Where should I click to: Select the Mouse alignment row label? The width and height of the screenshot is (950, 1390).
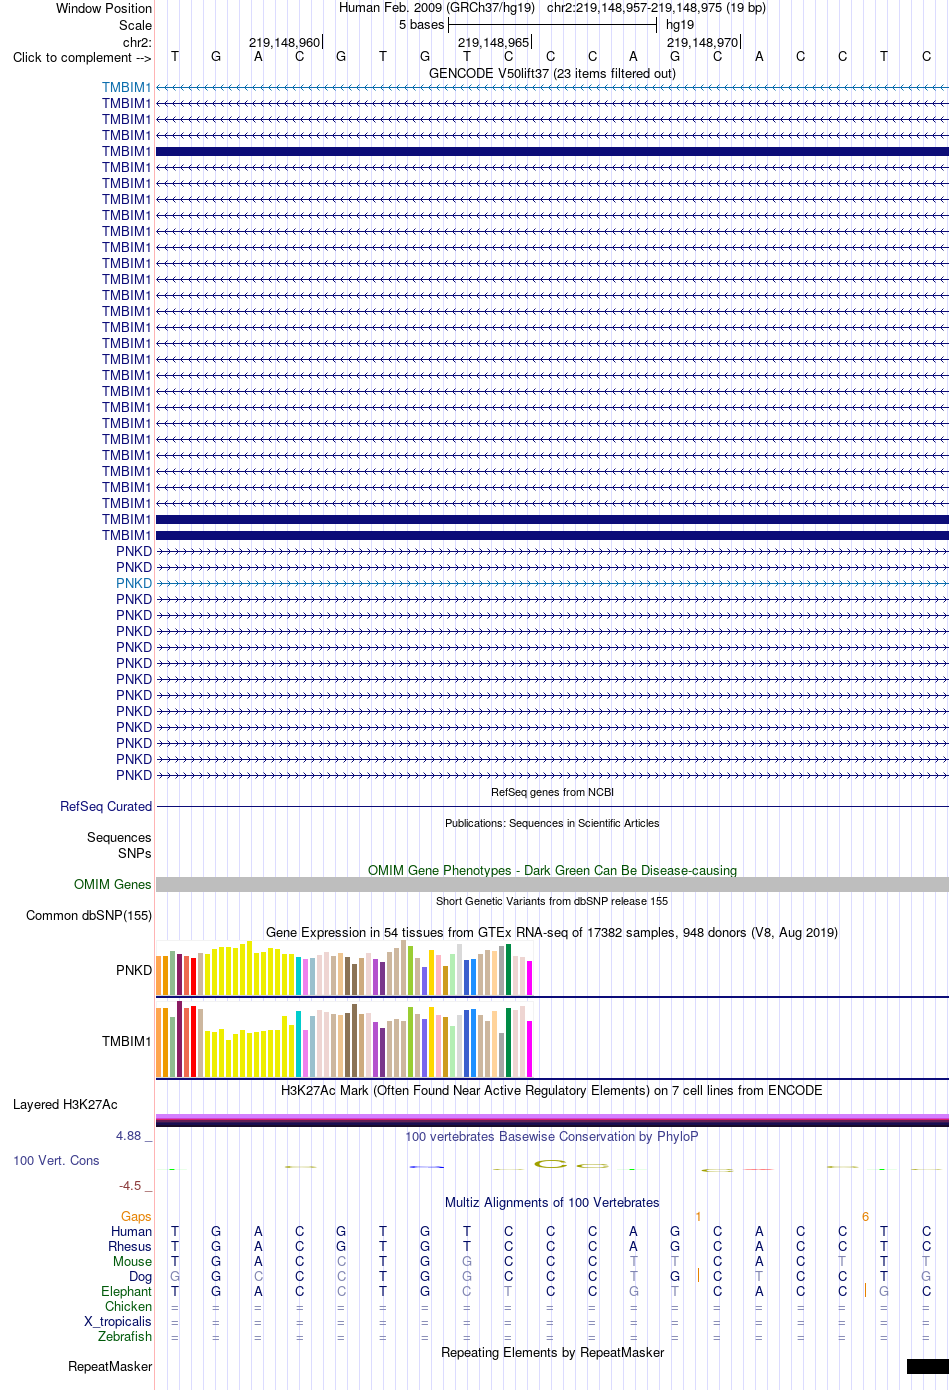[x=132, y=1261]
